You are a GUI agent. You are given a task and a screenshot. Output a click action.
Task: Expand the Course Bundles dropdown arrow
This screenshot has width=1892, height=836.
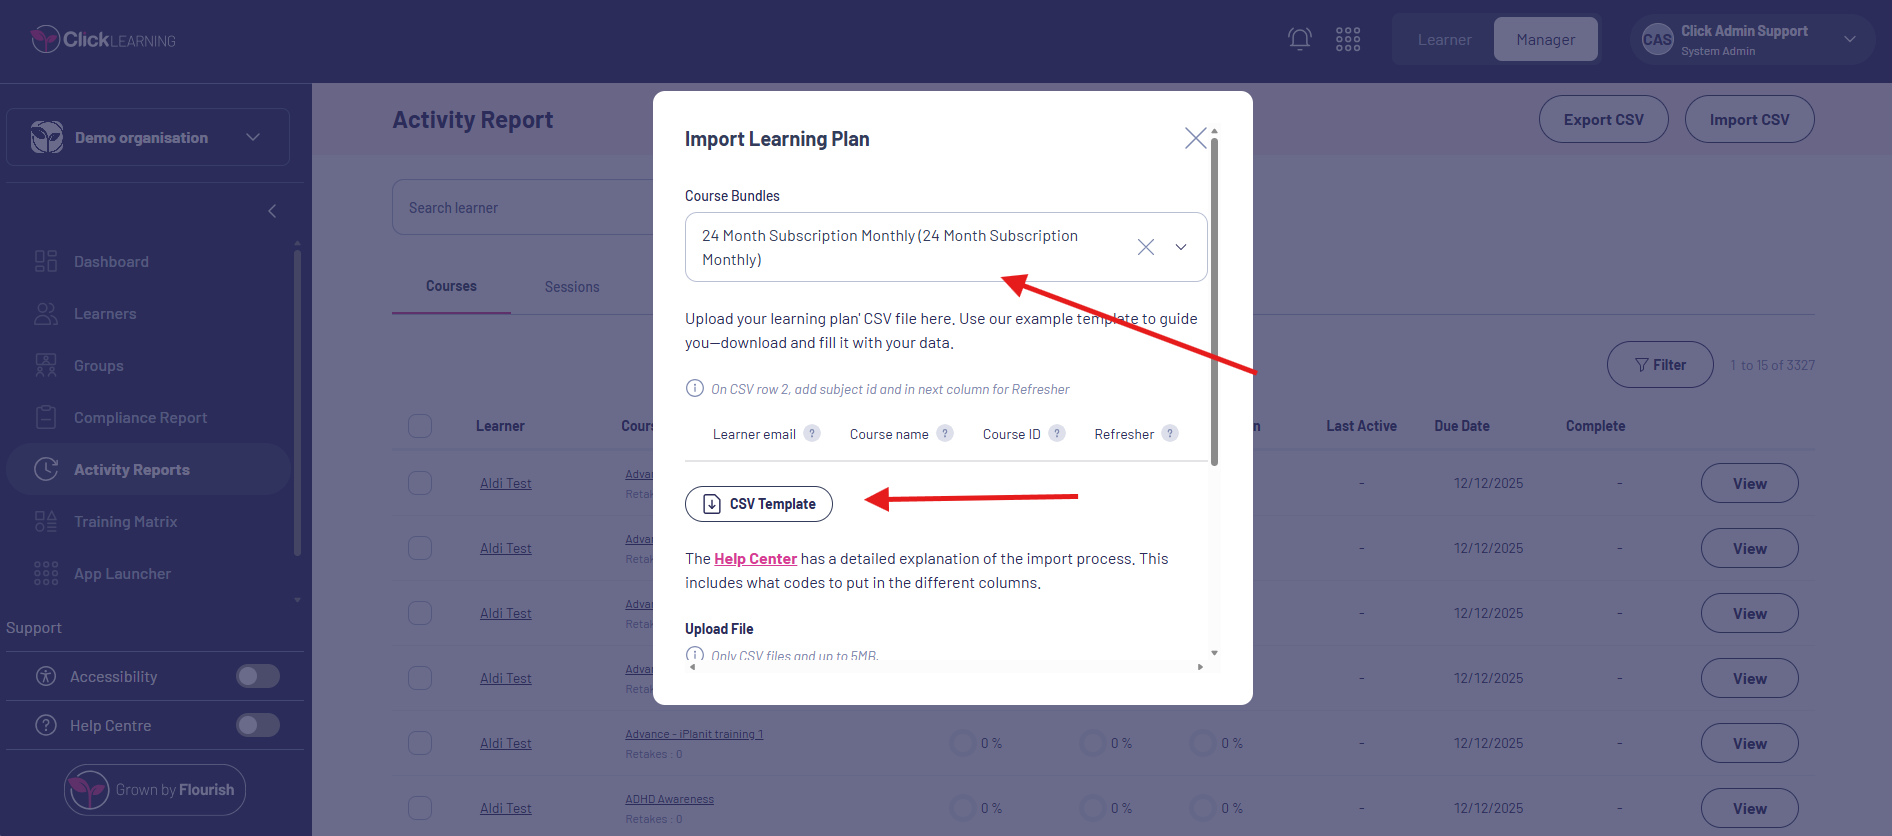tap(1181, 247)
